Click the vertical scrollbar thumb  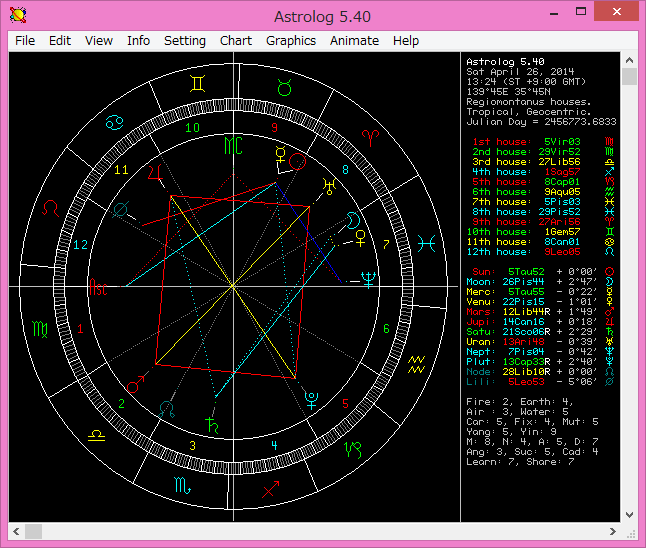629,77
